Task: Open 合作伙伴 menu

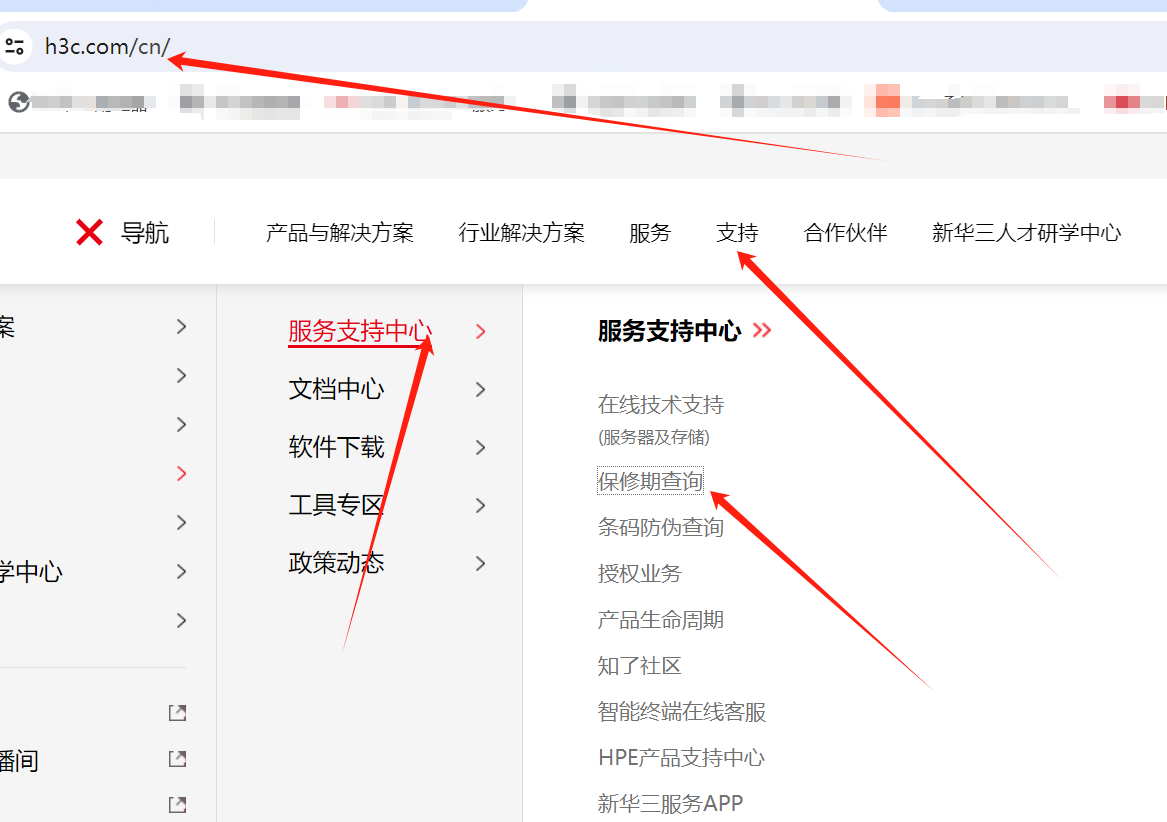Action: point(845,233)
